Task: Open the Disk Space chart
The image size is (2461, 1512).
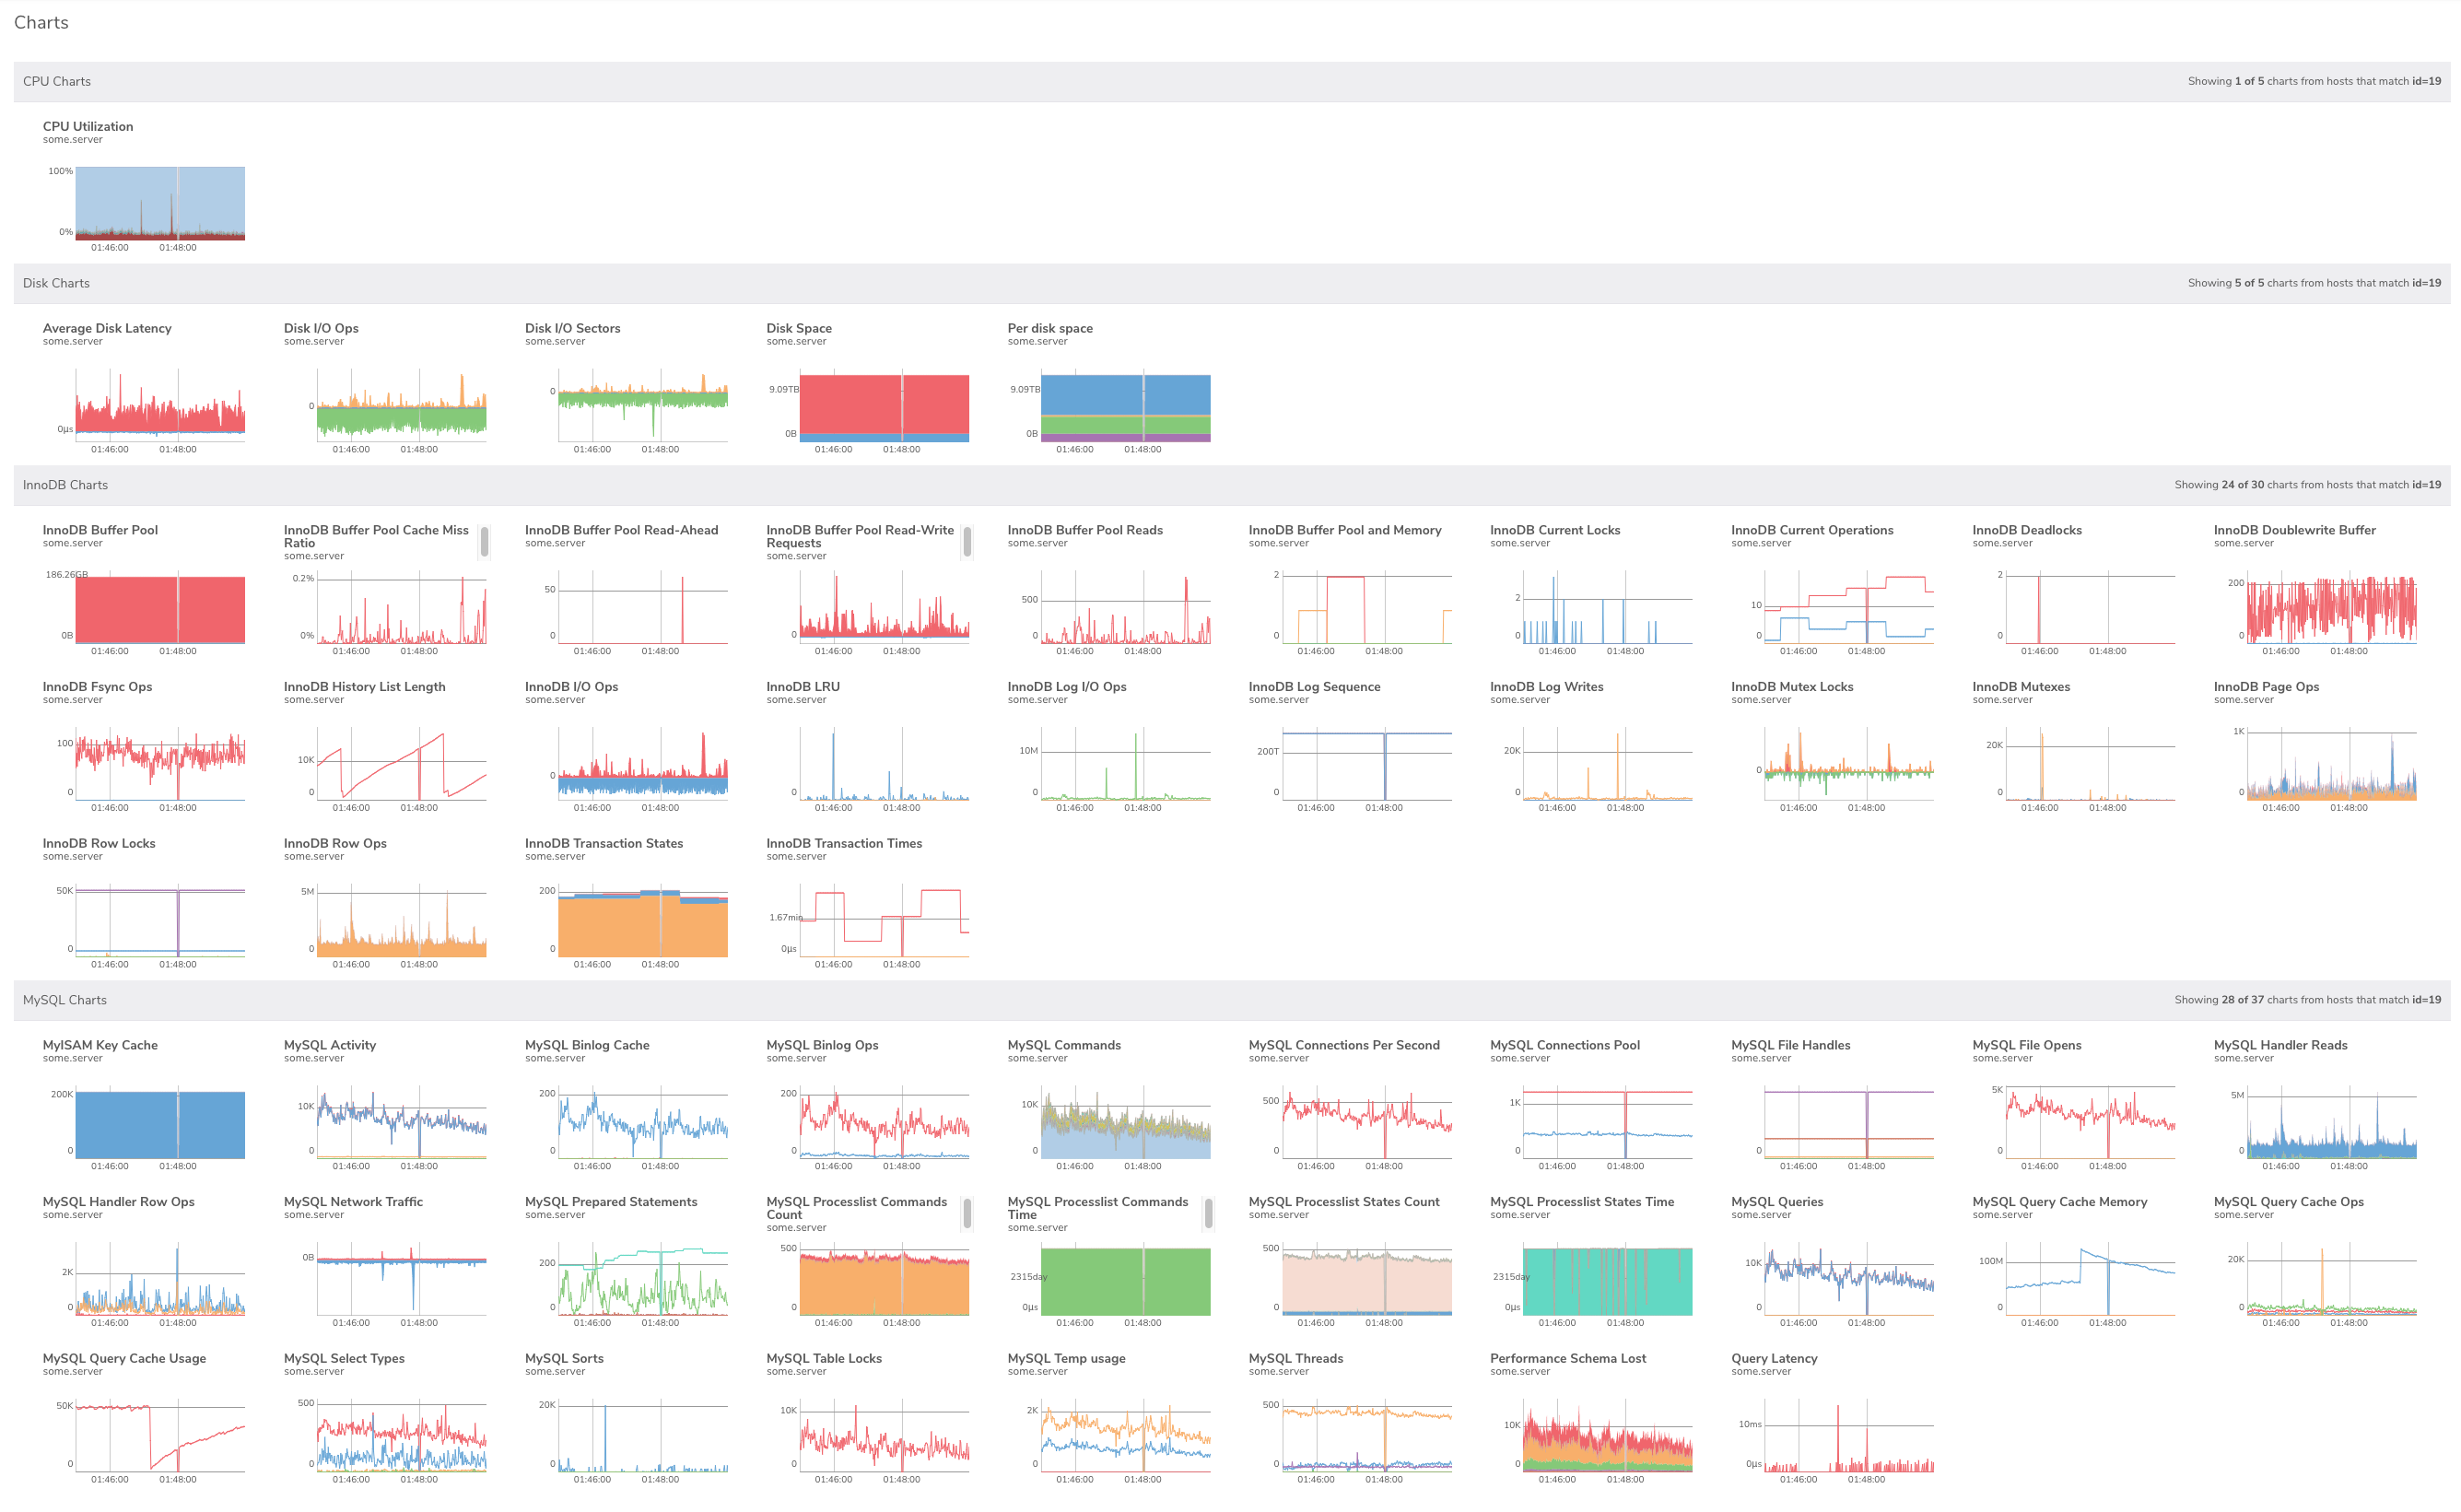Action: click(797, 328)
